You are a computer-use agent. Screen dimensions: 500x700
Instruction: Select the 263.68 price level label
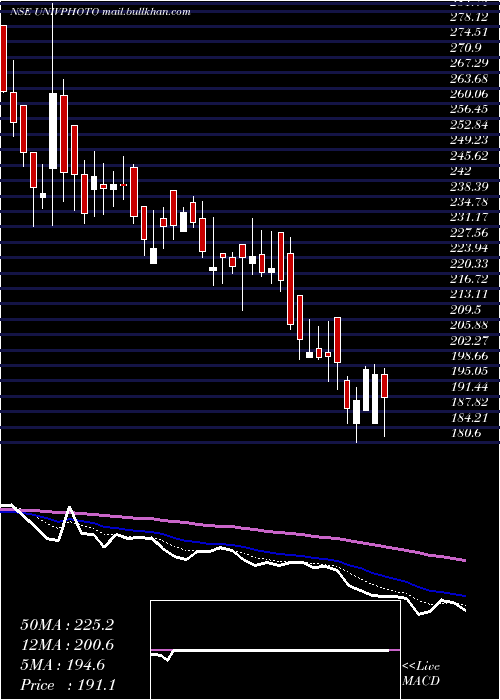tap(467, 78)
